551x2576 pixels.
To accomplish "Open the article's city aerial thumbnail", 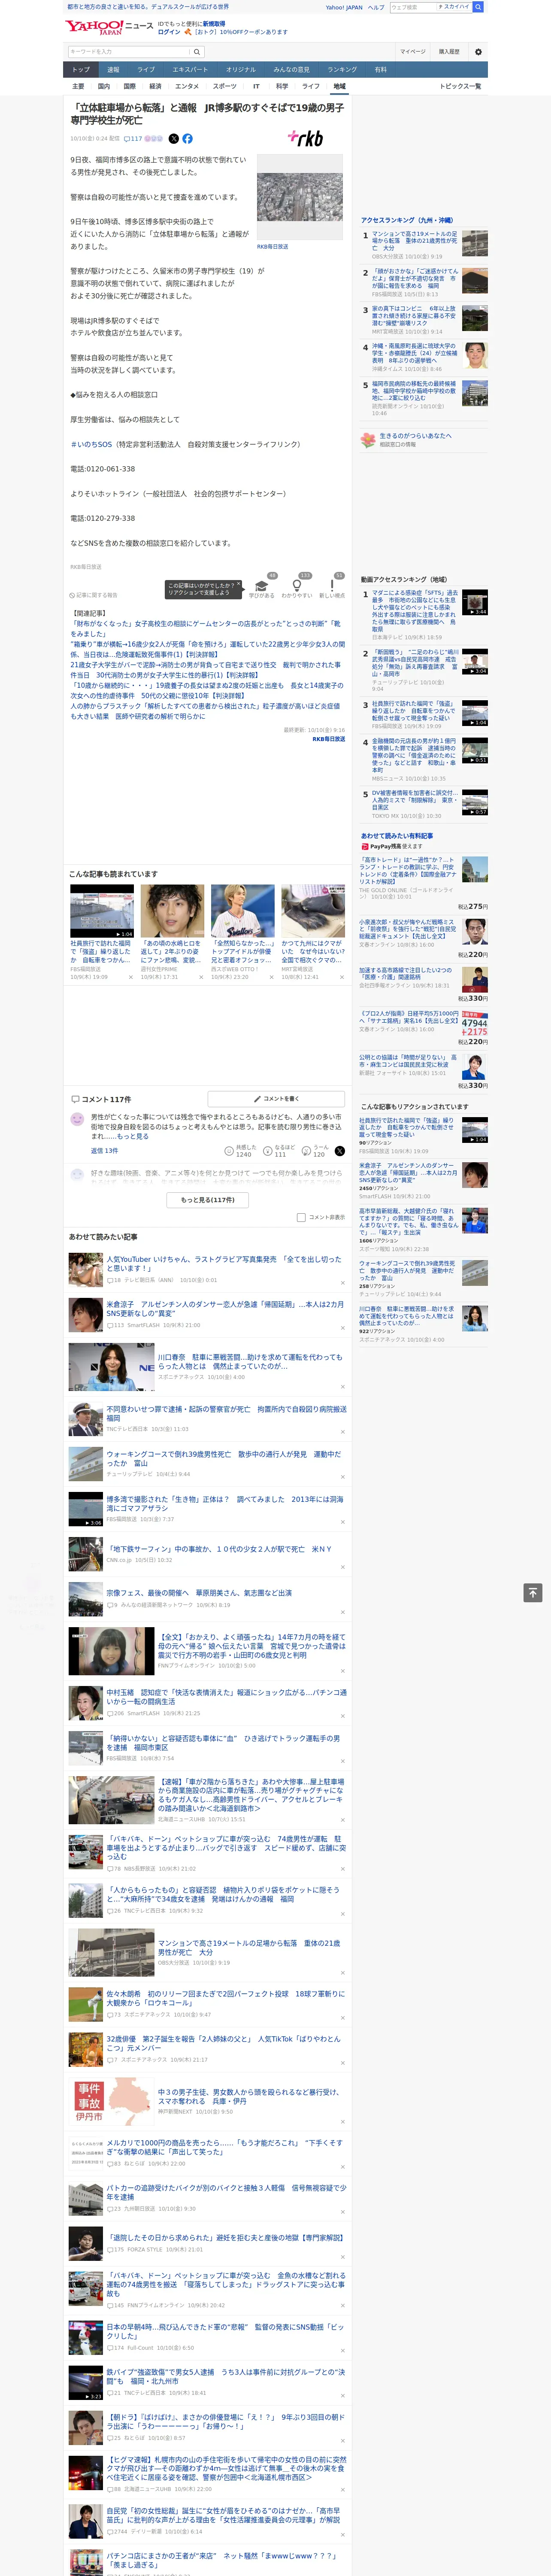I will click(x=300, y=197).
